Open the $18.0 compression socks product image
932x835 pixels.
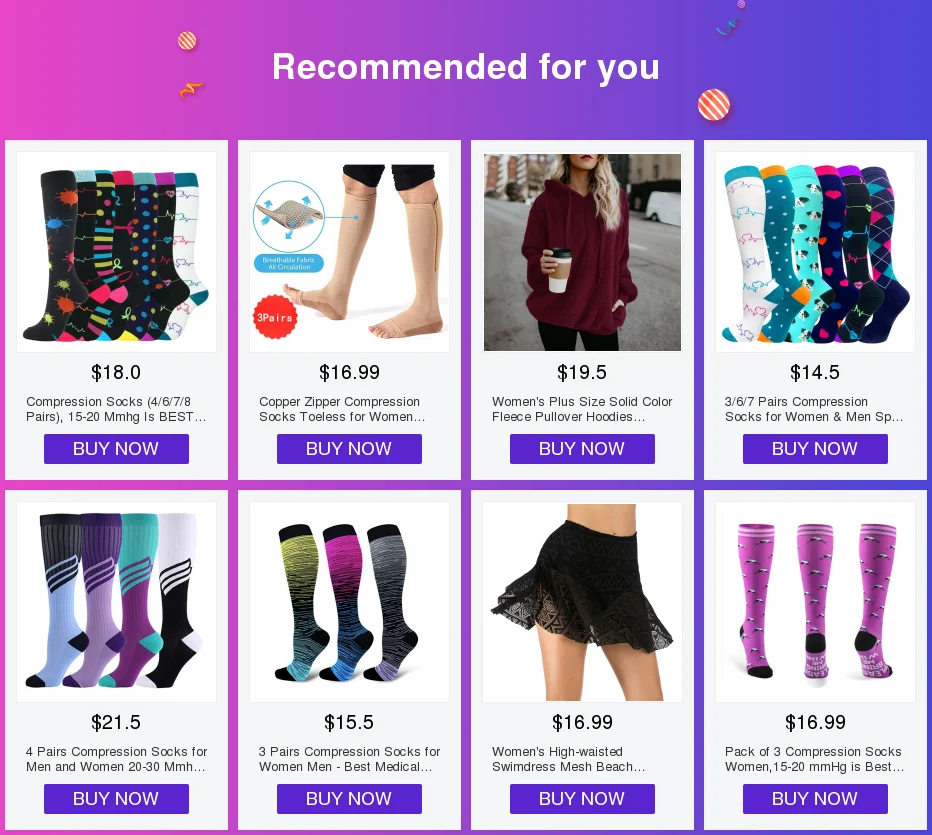point(116,252)
